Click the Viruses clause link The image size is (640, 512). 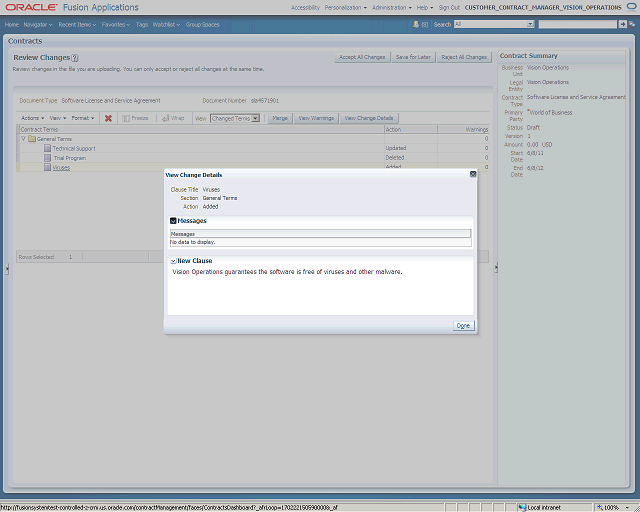[x=61, y=167]
